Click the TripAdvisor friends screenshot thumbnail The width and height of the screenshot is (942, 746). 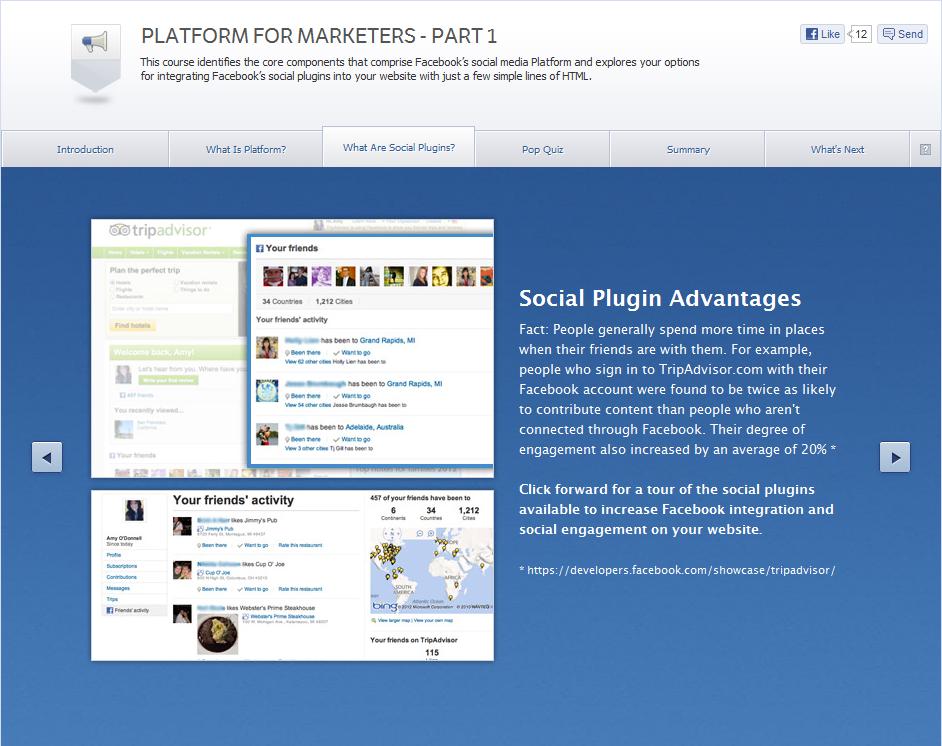pyautogui.click(x=293, y=348)
